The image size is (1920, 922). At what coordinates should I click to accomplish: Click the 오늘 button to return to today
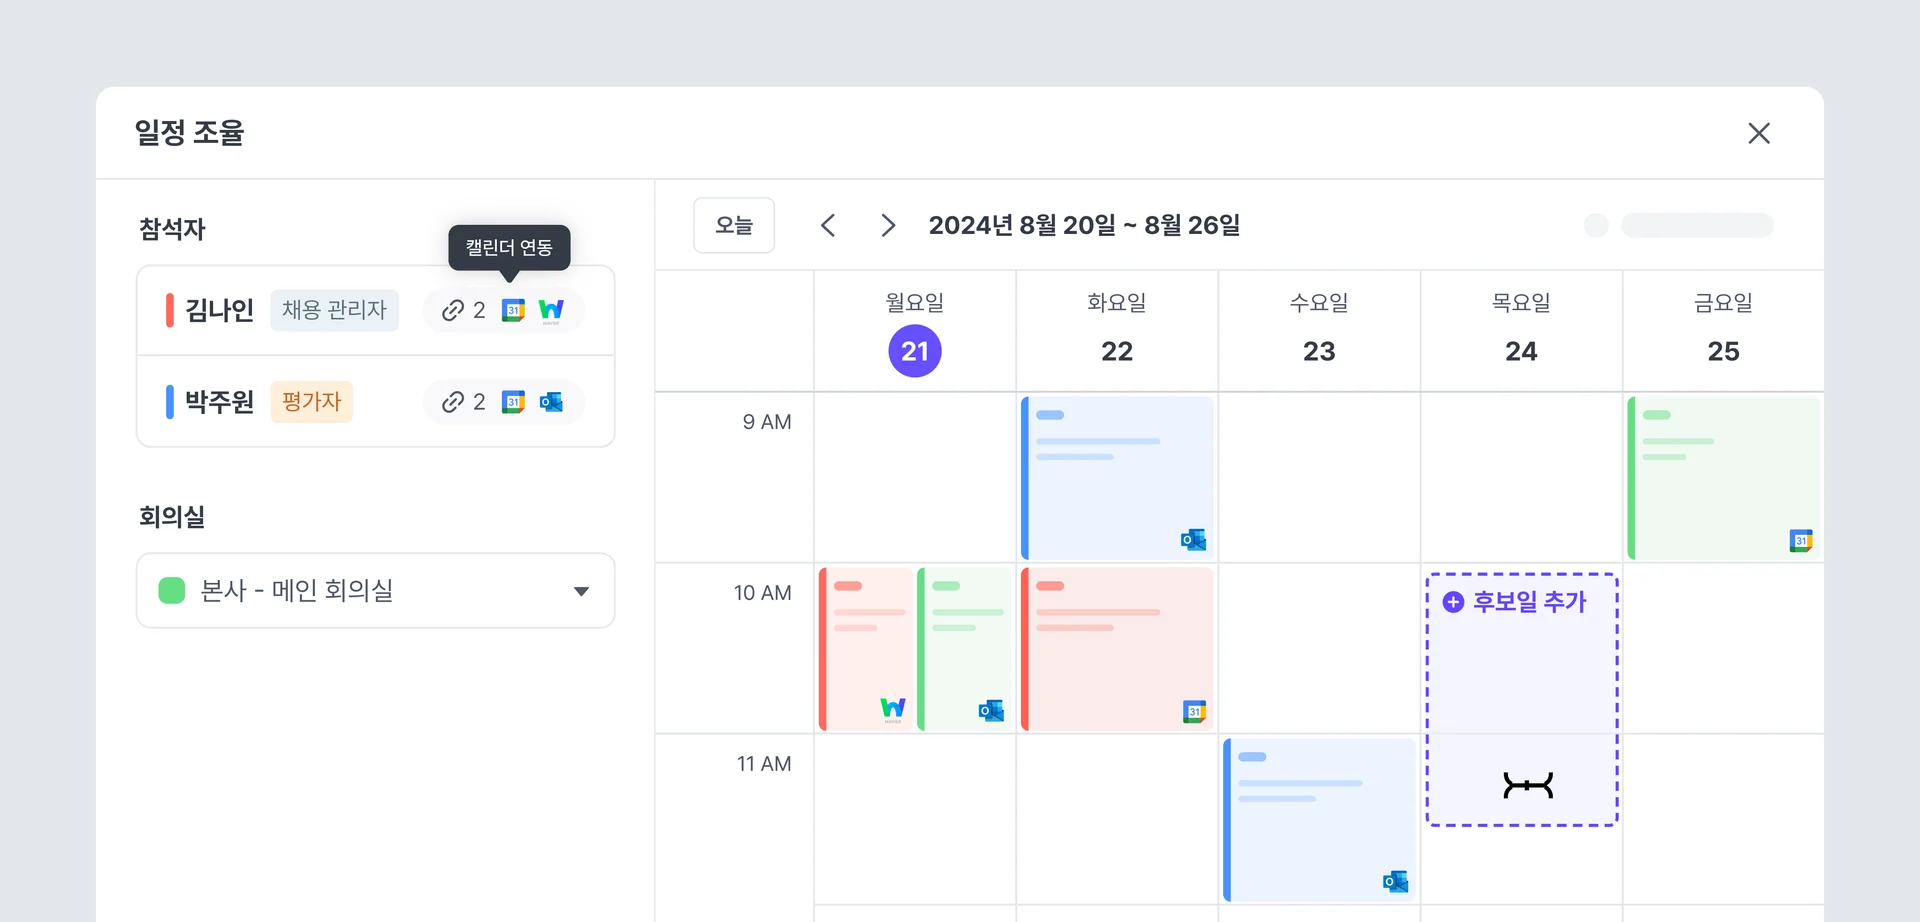tap(734, 225)
